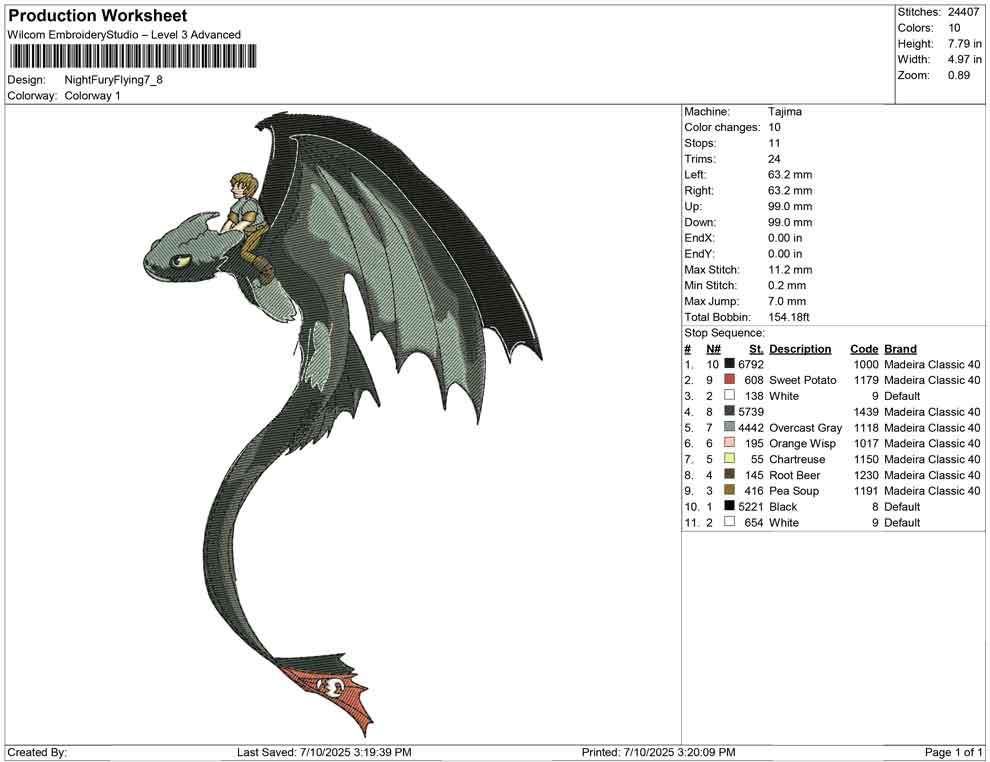Click the 'Orange Wisp' description
Screen dimensions: 990x762
802,443
